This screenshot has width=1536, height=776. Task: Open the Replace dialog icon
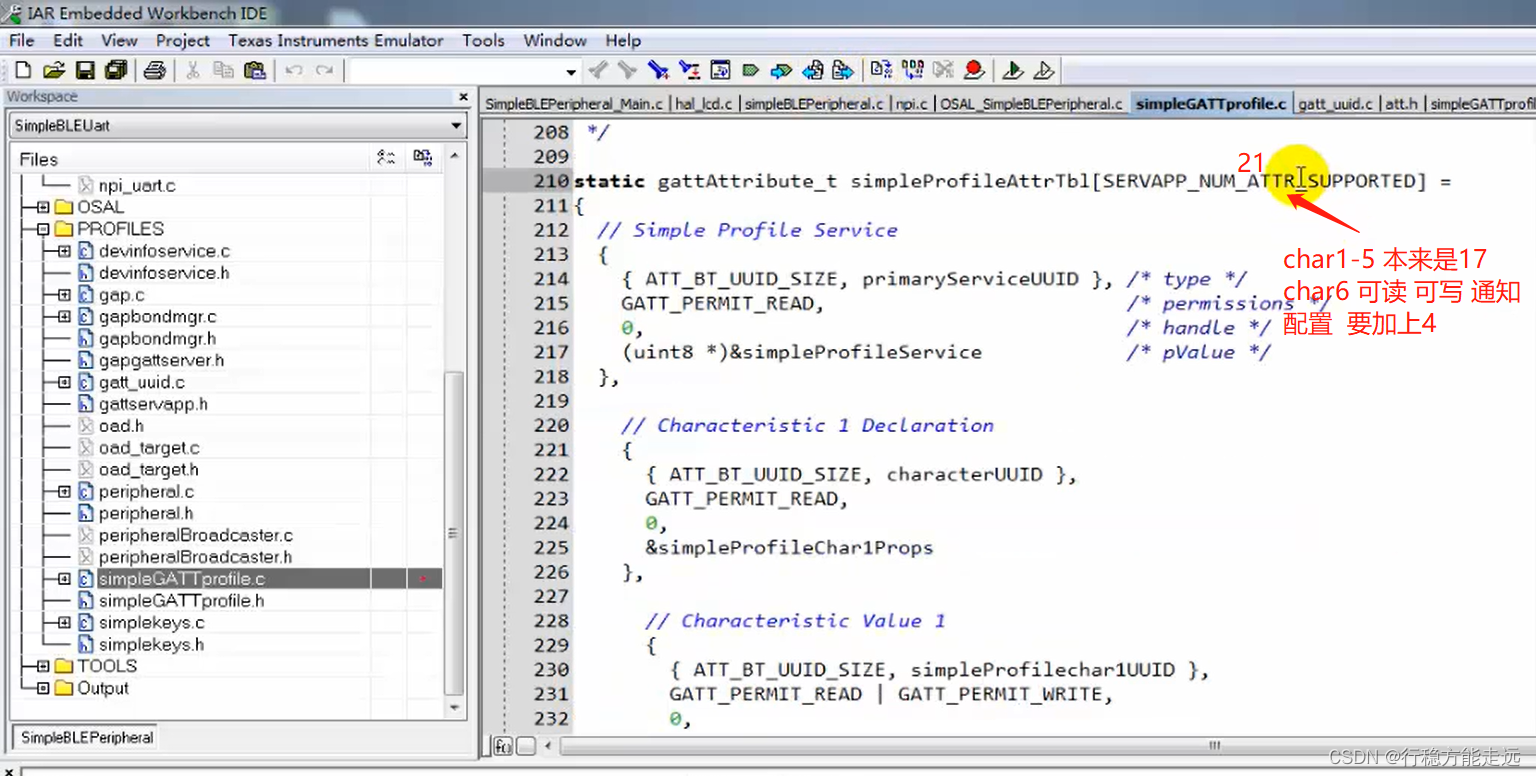pyautogui.click(x=689, y=70)
